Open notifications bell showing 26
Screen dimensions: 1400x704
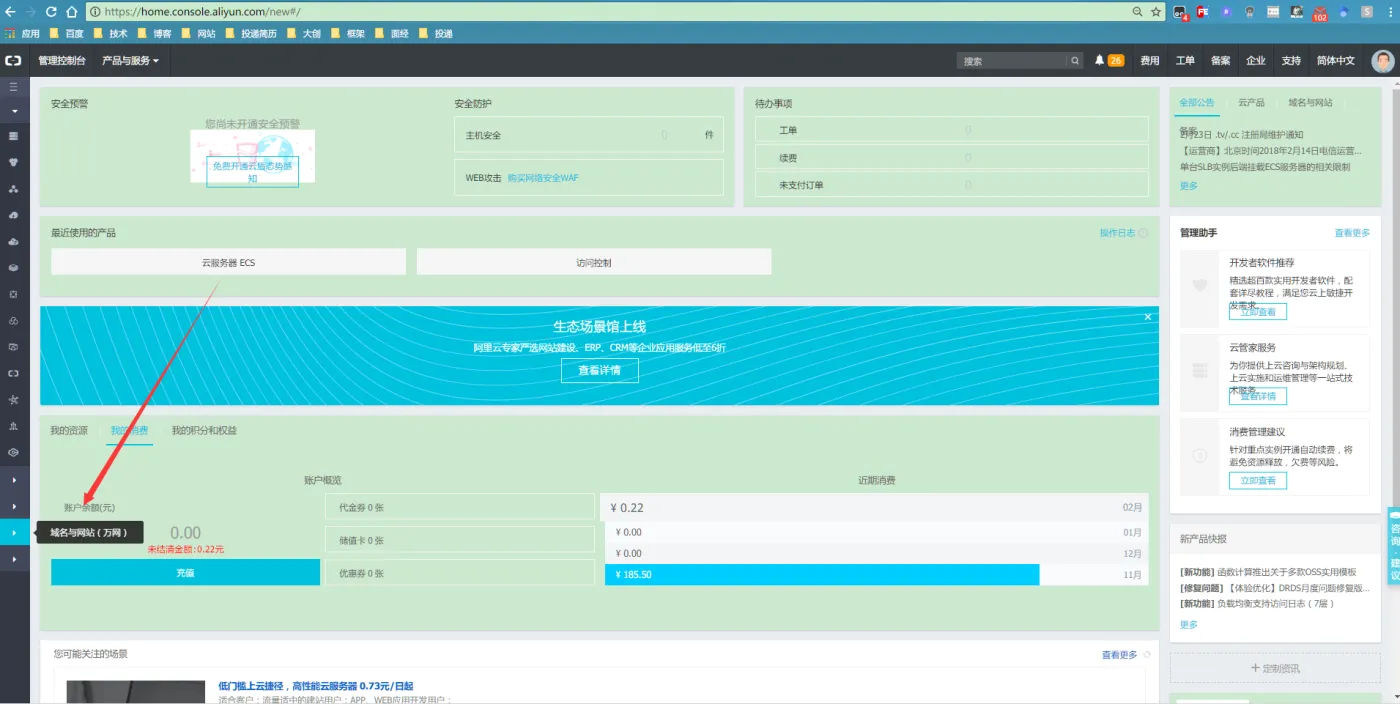[1109, 60]
